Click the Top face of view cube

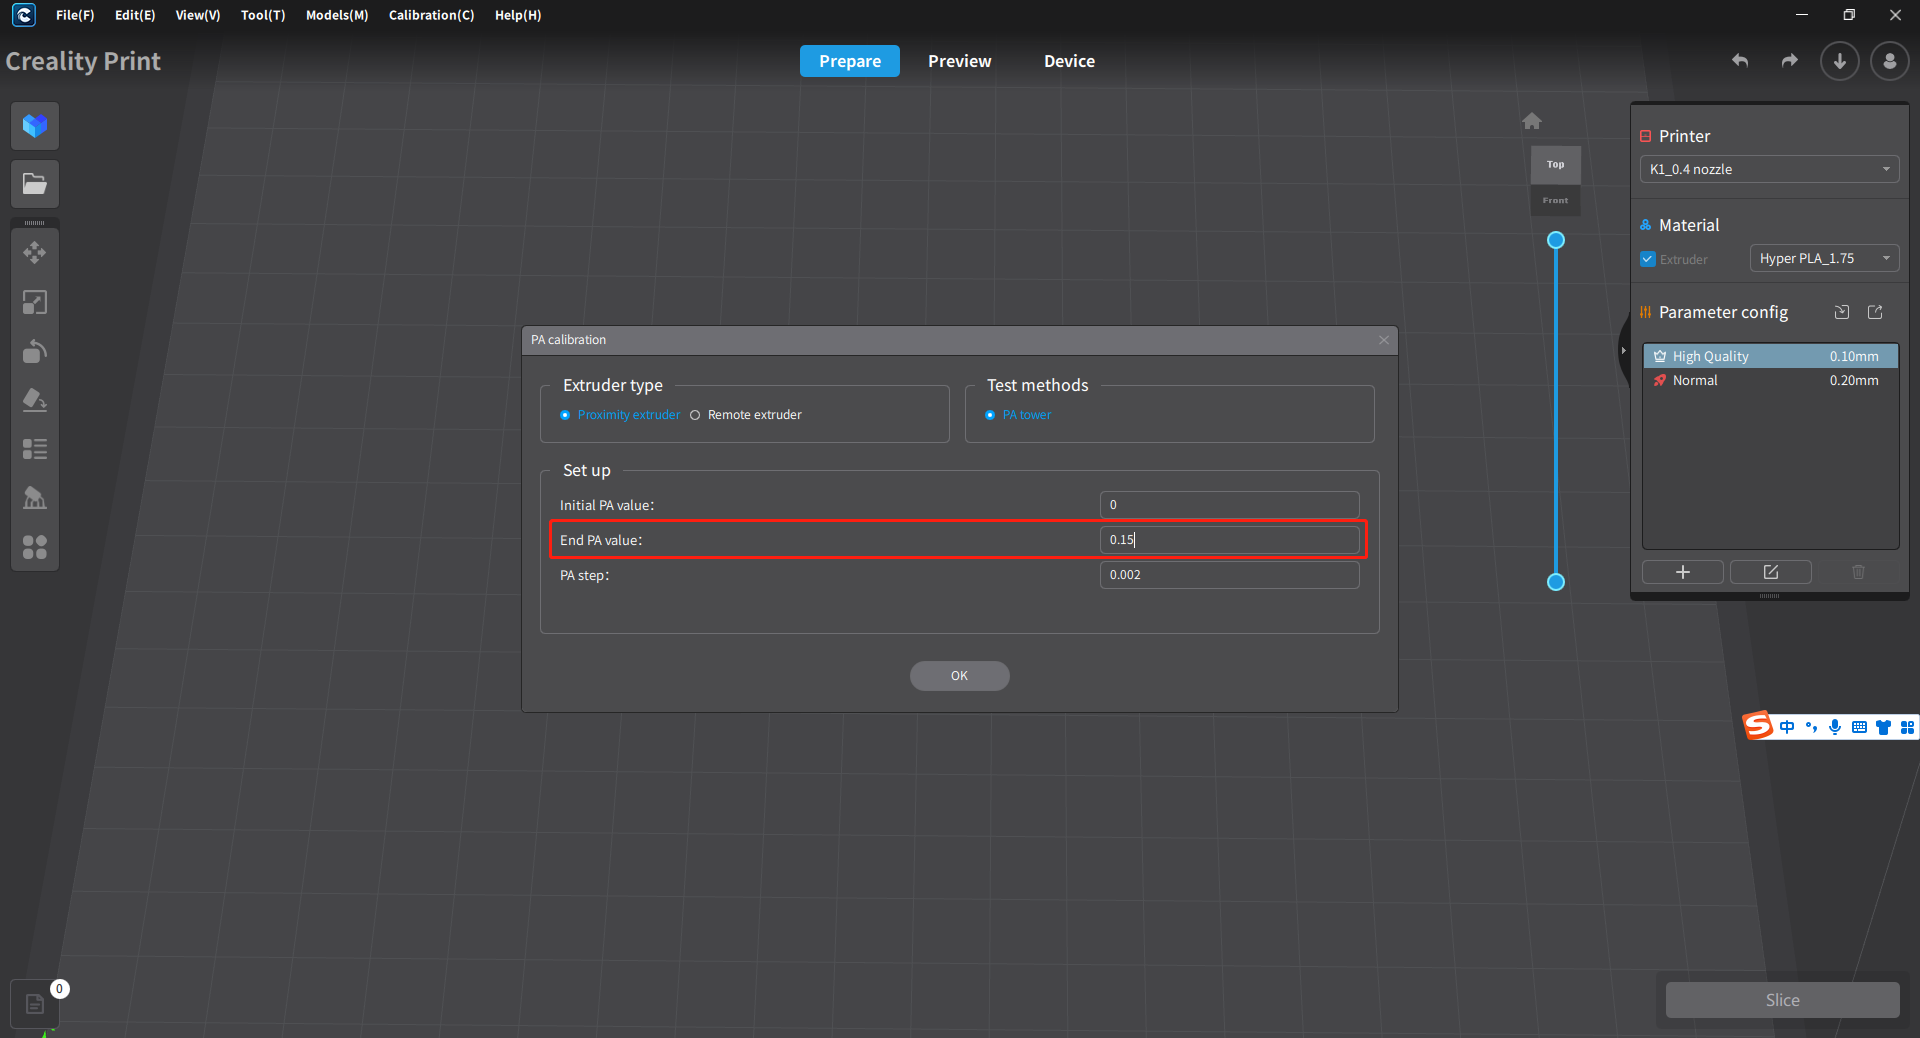(x=1556, y=165)
